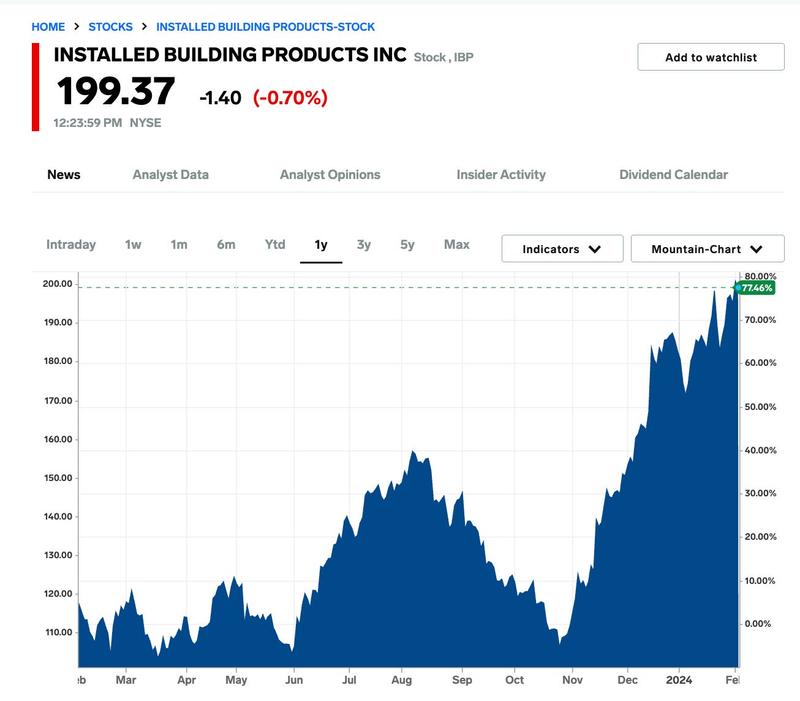Click the 0.00% percentage axis label
The image size is (800, 701).
click(758, 624)
